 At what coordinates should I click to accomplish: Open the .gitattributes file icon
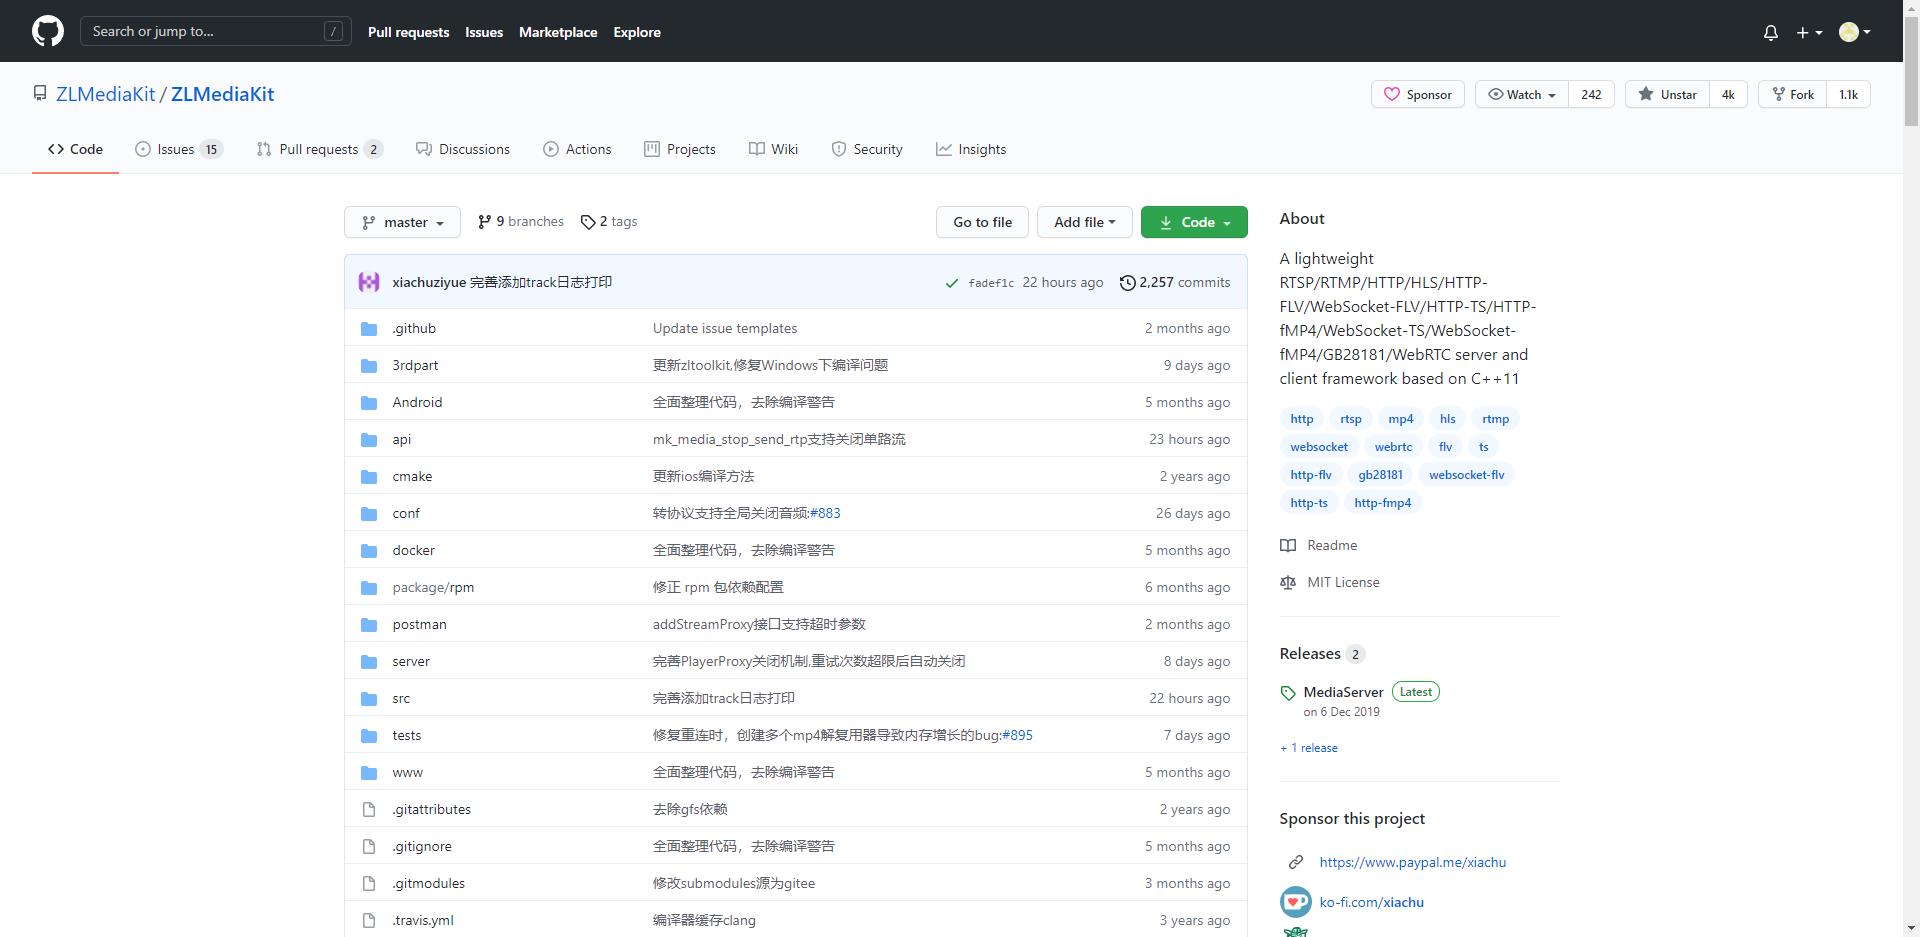[369, 809]
